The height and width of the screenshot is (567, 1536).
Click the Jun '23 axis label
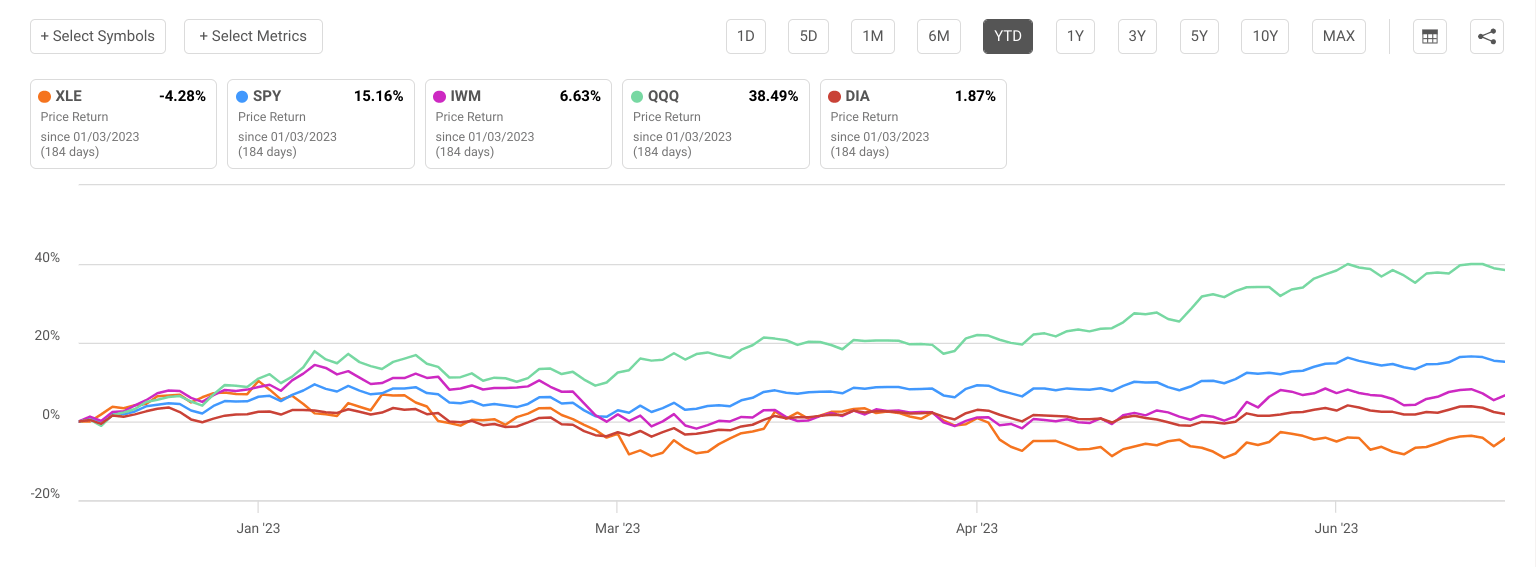tap(1336, 529)
